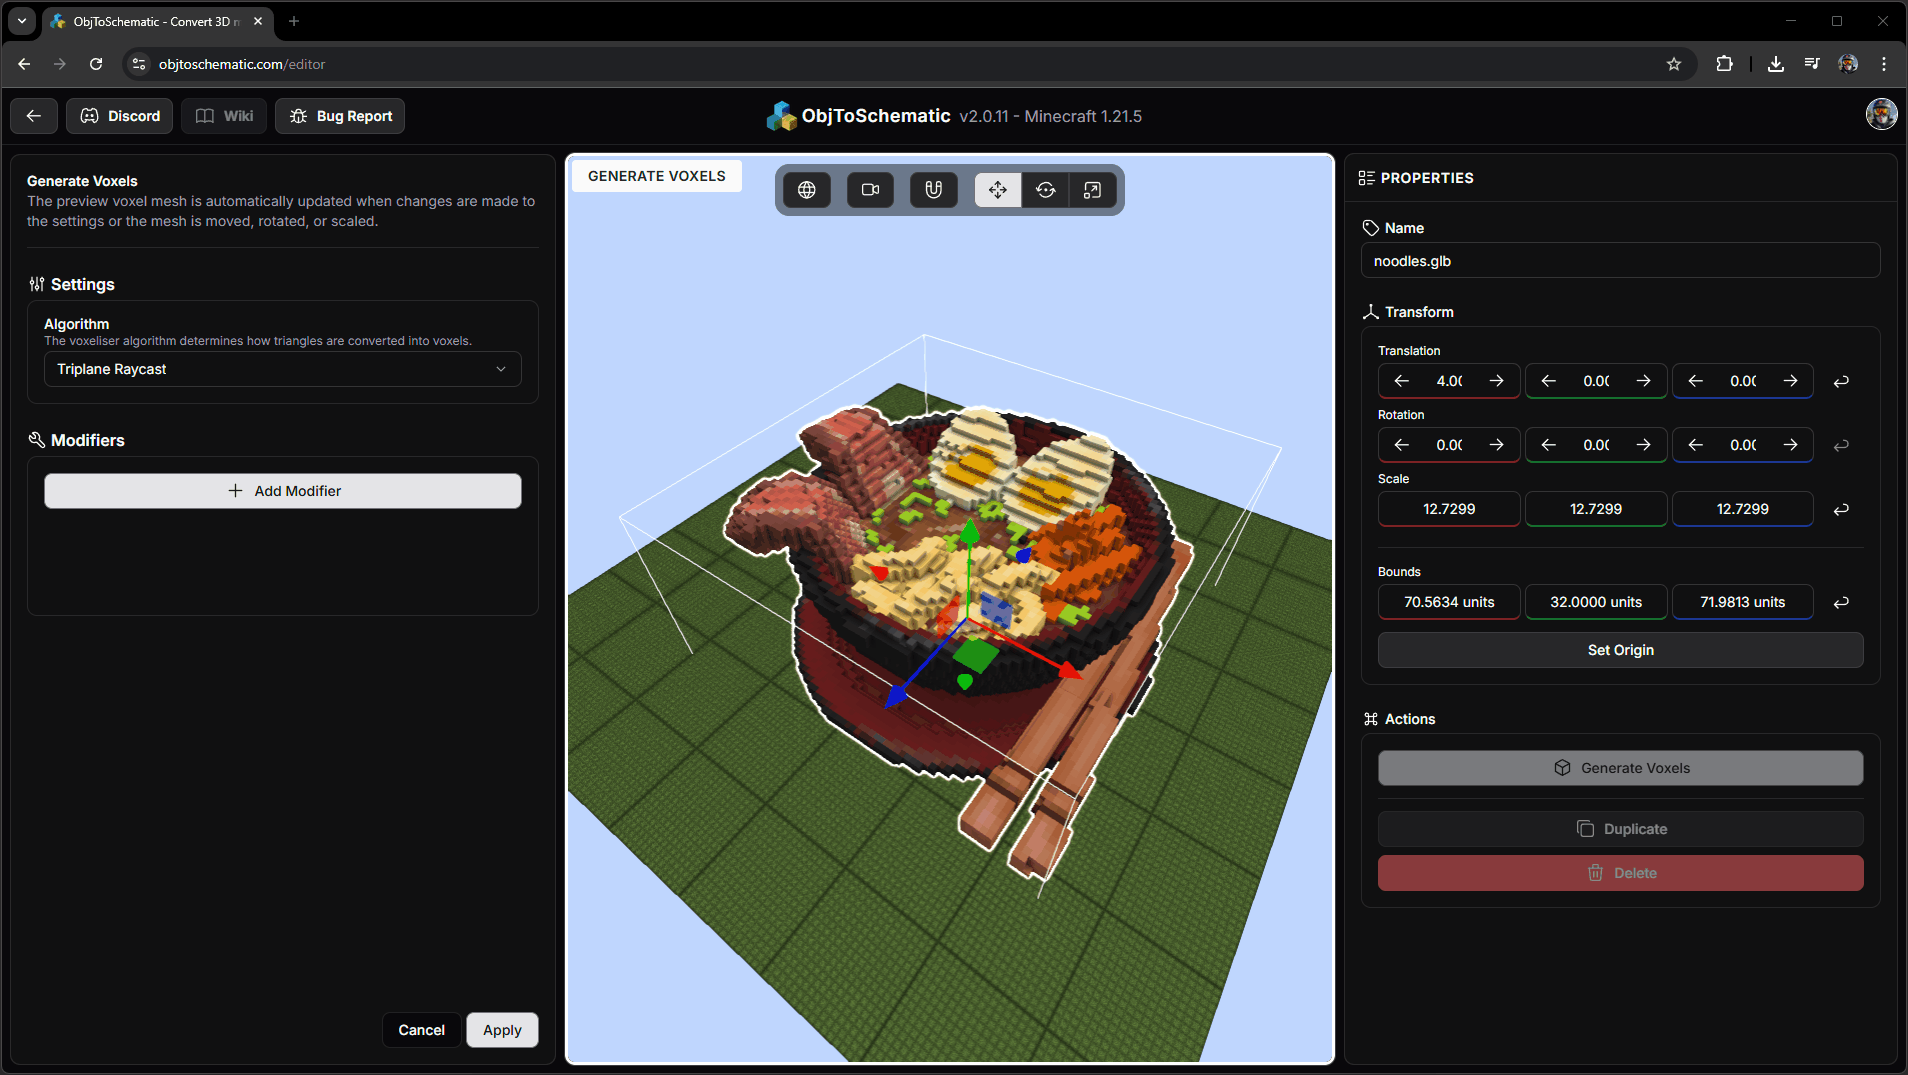The height and width of the screenshot is (1075, 1908).
Task: Open a new browser tab
Action: coord(294,21)
